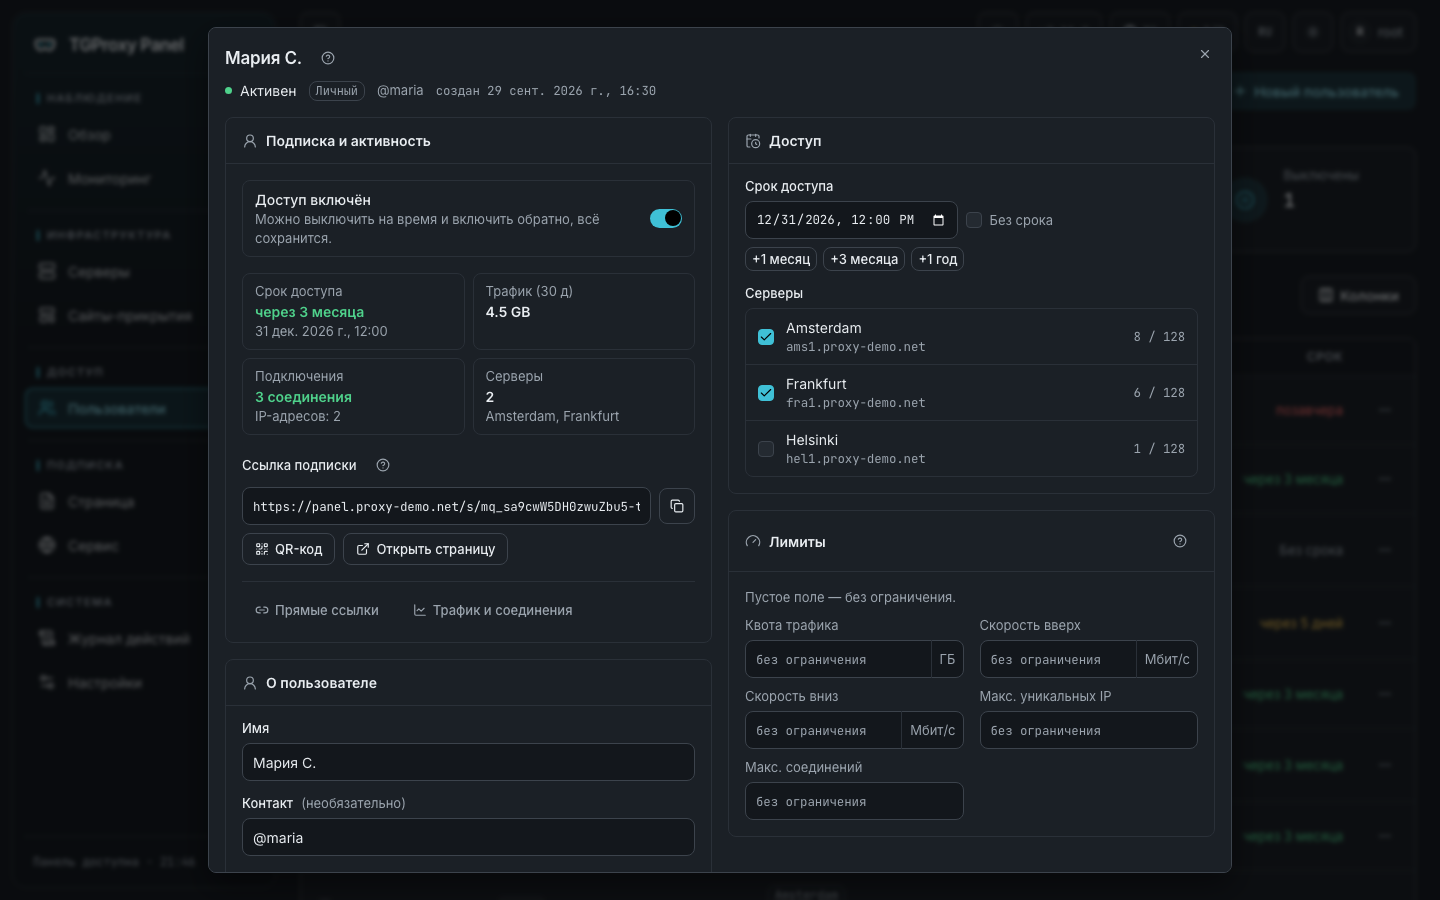Add one month with +1 месяц button
This screenshot has height=900, width=1440.
[x=781, y=259]
